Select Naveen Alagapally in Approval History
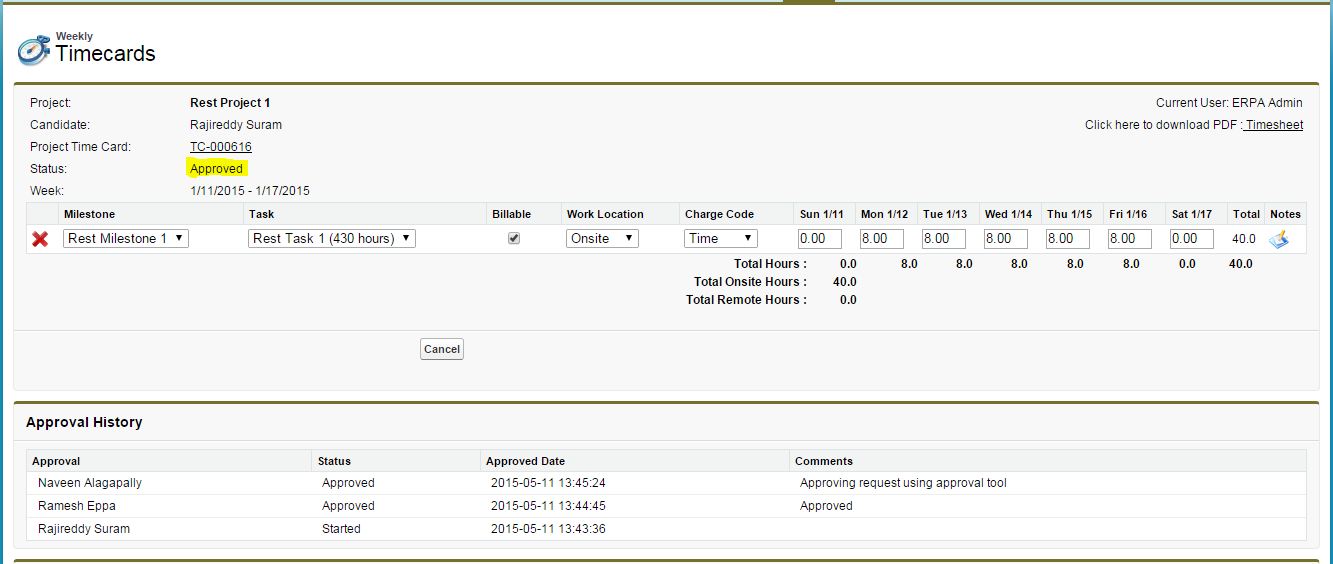The height and width of the screenshot is (564, 1333). [90, 483]
